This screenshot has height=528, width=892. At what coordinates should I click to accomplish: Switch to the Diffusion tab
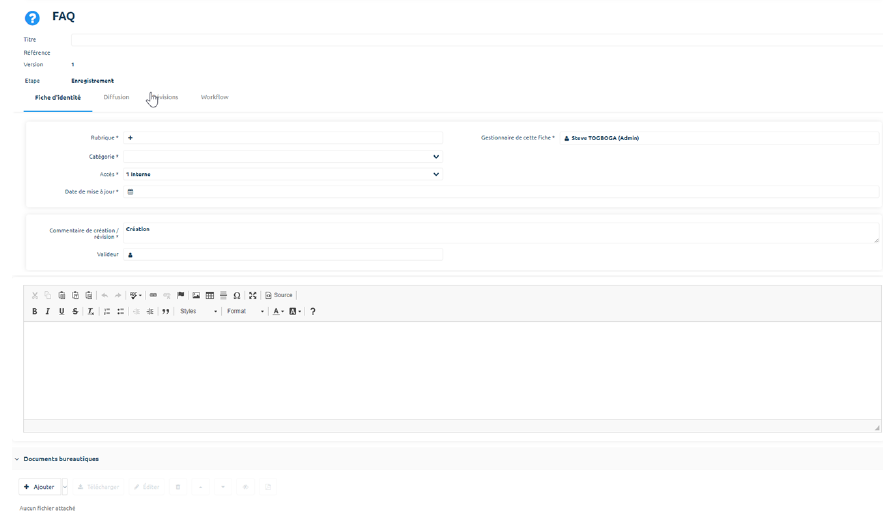click(x=116, y=97)
